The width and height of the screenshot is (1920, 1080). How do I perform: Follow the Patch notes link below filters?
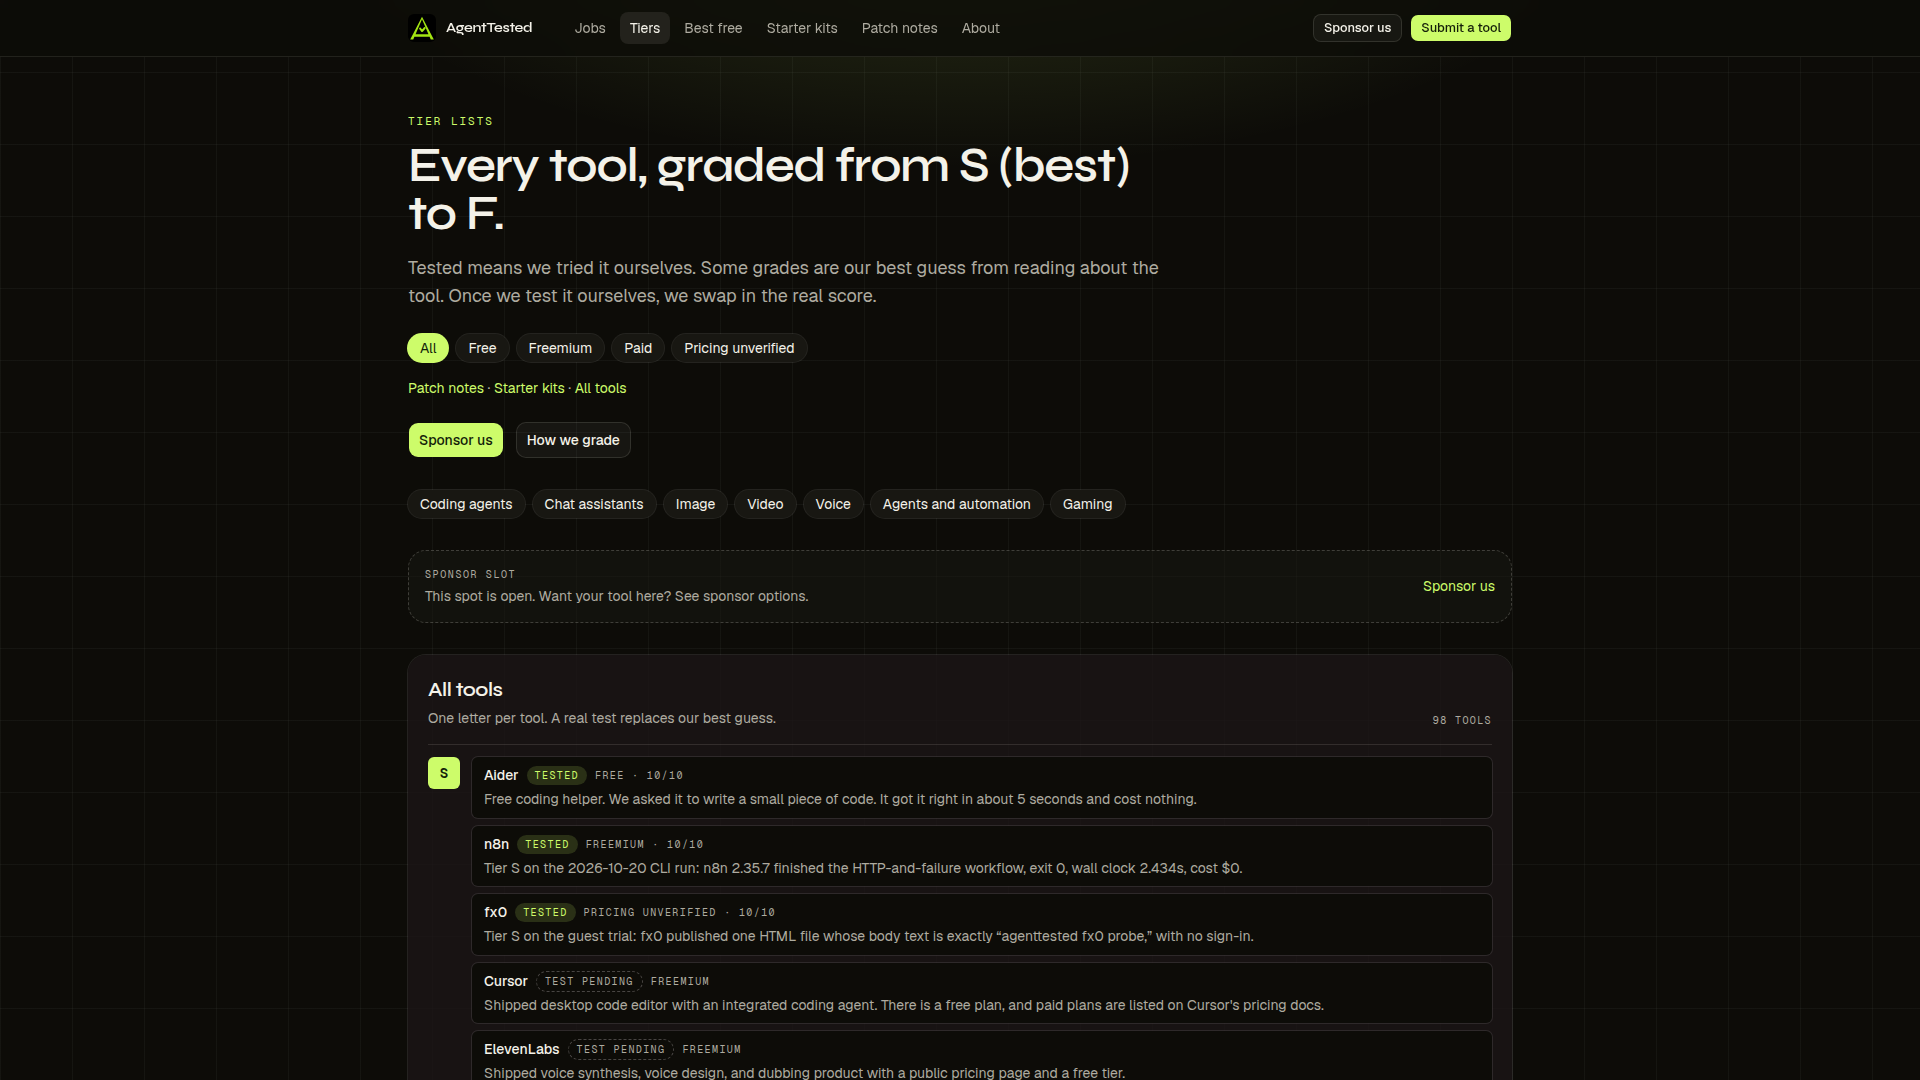point(446,388)
